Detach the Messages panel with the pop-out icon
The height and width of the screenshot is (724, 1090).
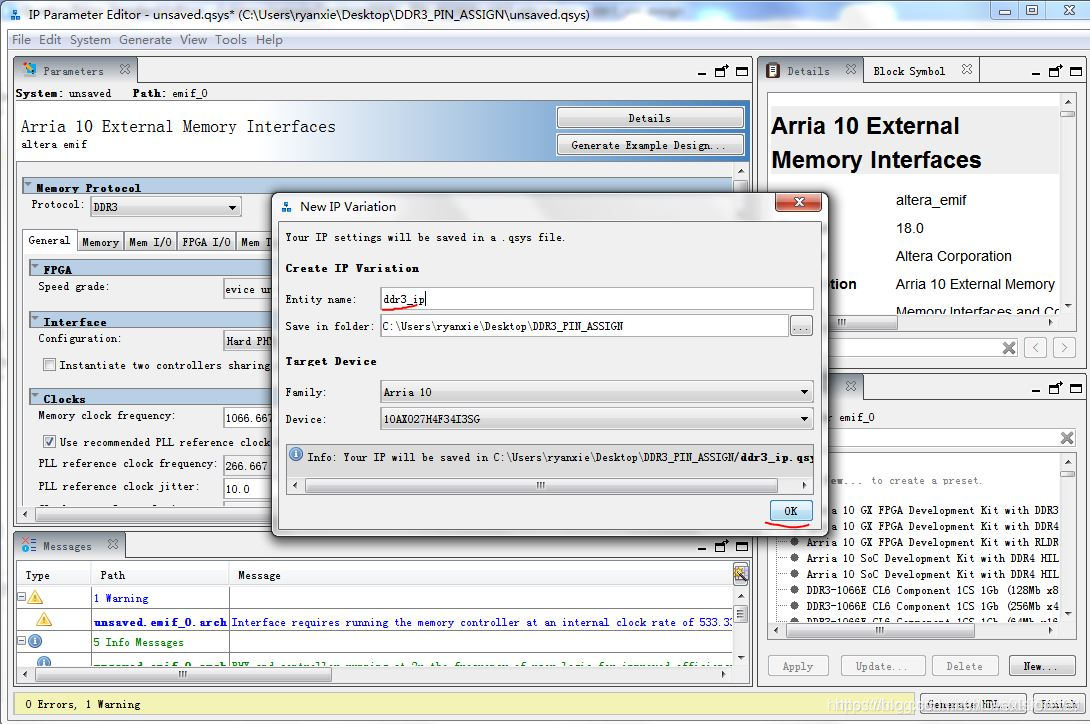pos(722,546)
